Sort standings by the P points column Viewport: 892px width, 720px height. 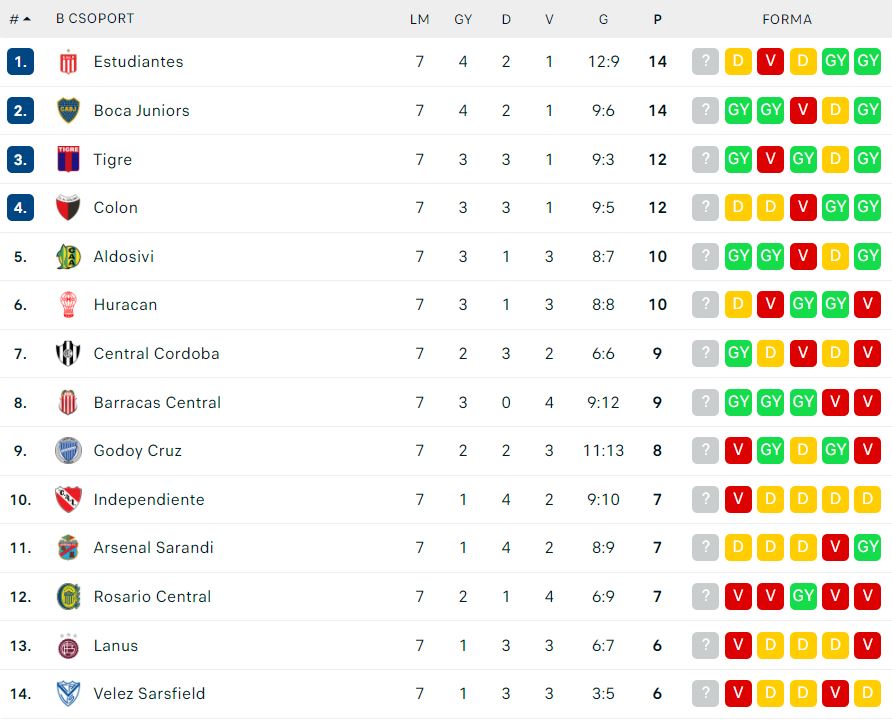tap(658, 19)
